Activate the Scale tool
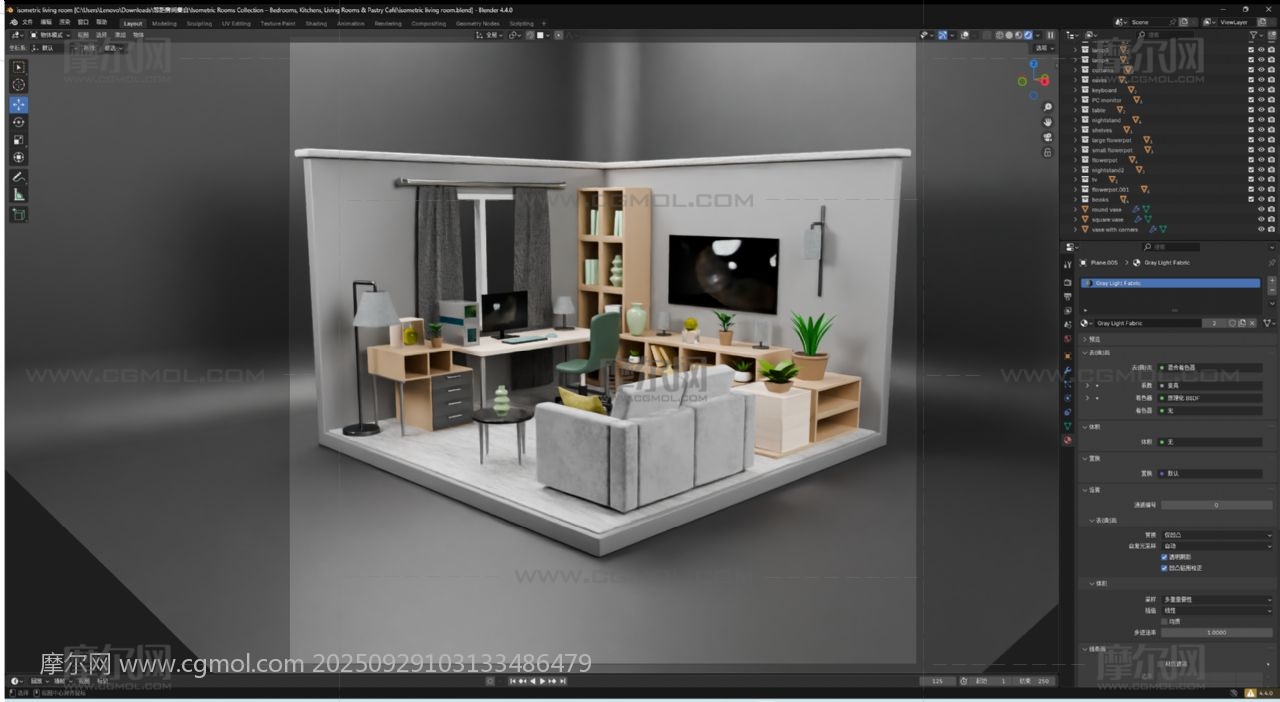This screenshot has width=1280, height=702. coord(19,140)
